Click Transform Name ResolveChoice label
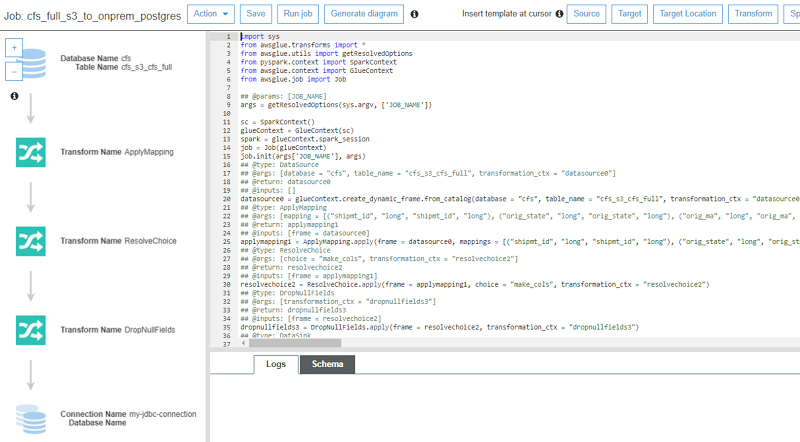This screenshot has width=800, height=442. click(x=118, y=241)
